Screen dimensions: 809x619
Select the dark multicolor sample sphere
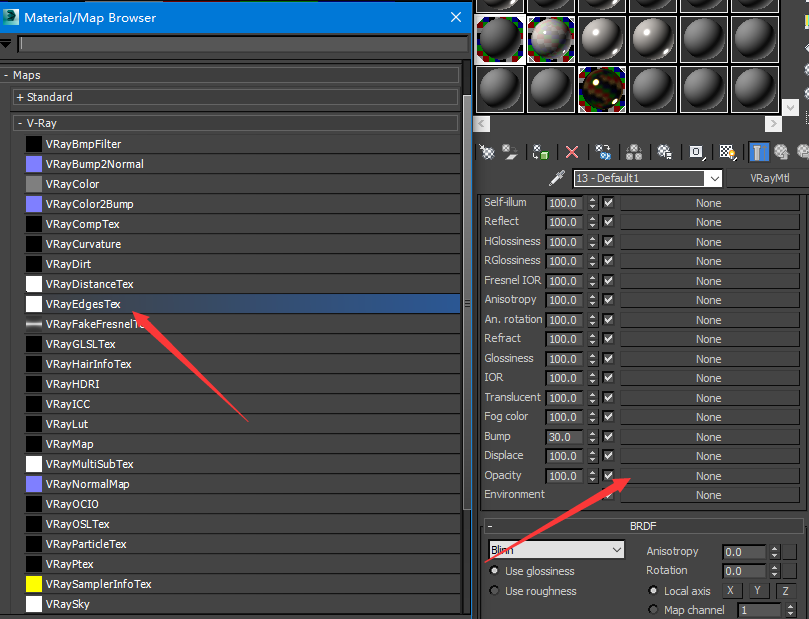[x=602, y=89]
